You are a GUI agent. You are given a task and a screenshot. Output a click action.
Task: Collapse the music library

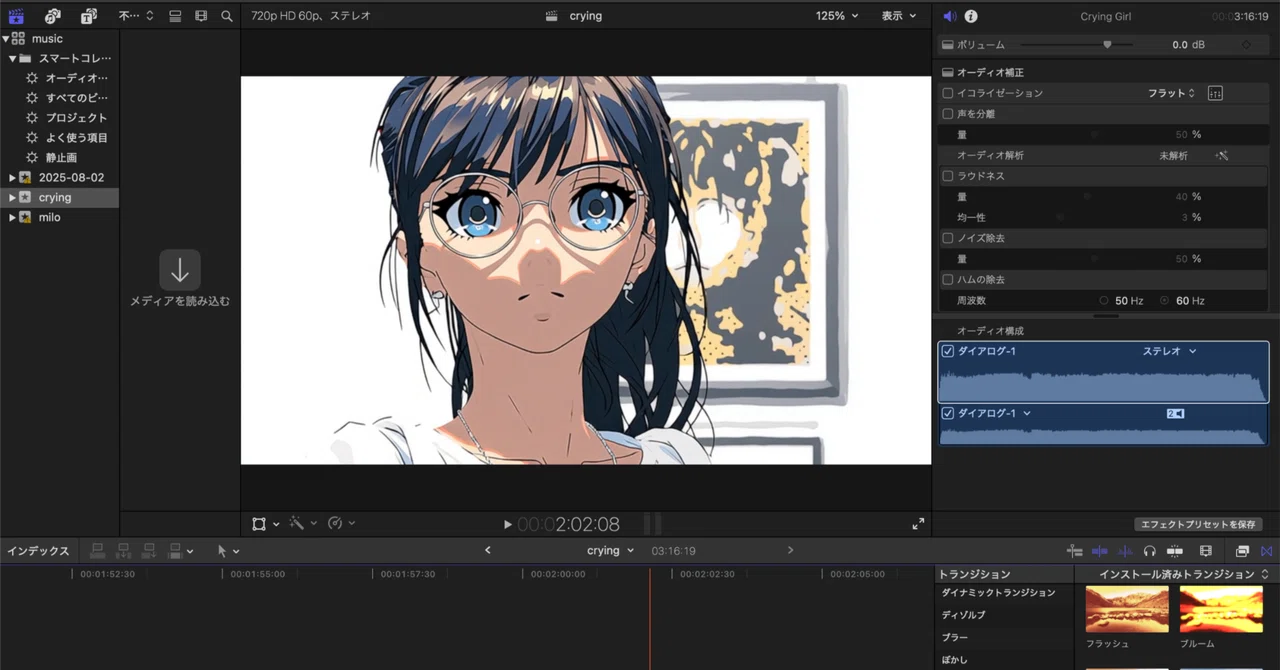tap(5, 39)
